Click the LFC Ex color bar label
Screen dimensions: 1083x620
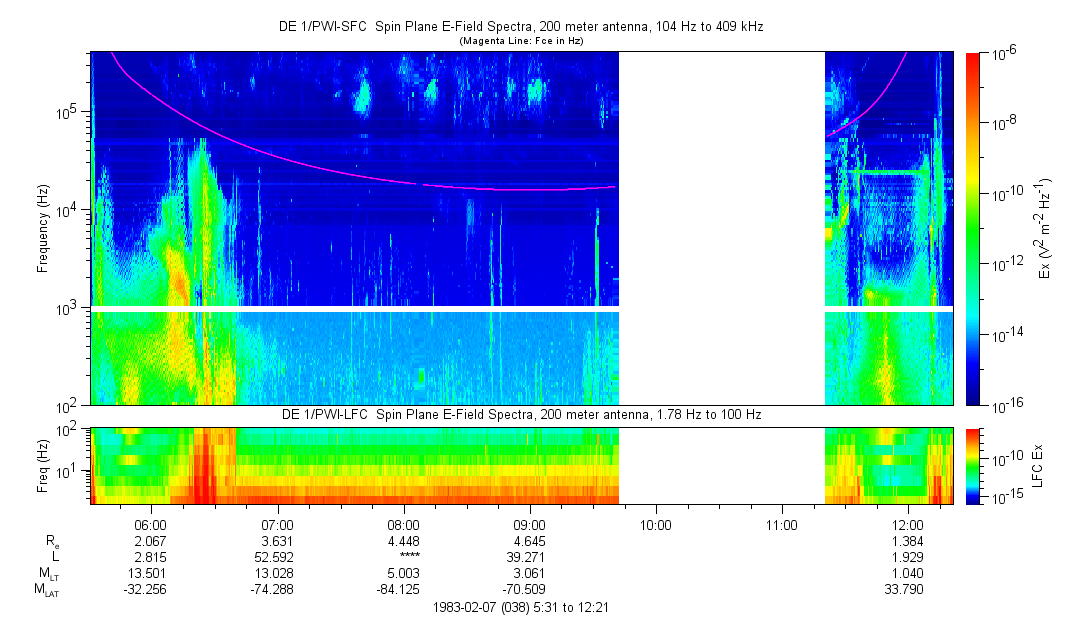point(1038,465)
